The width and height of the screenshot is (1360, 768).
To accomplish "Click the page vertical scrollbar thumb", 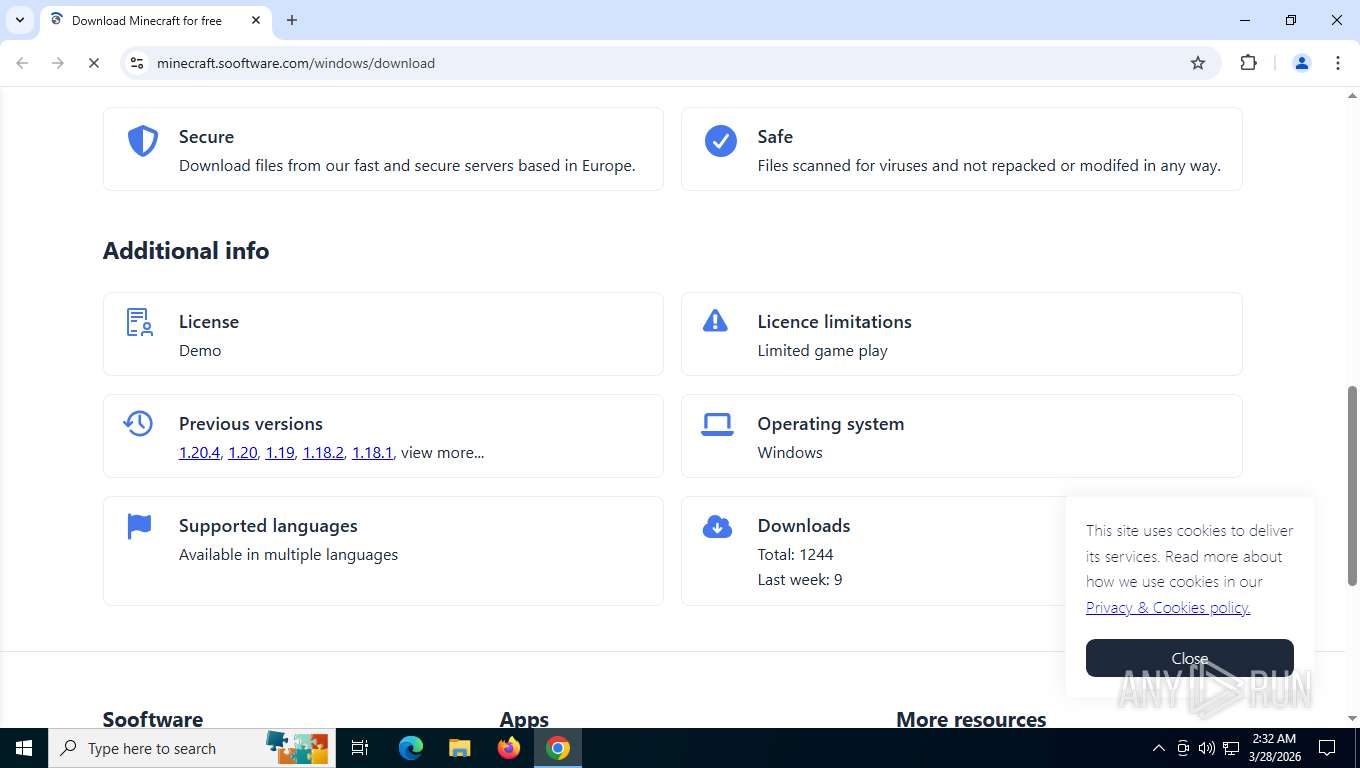I will [x=1352, y=486].
